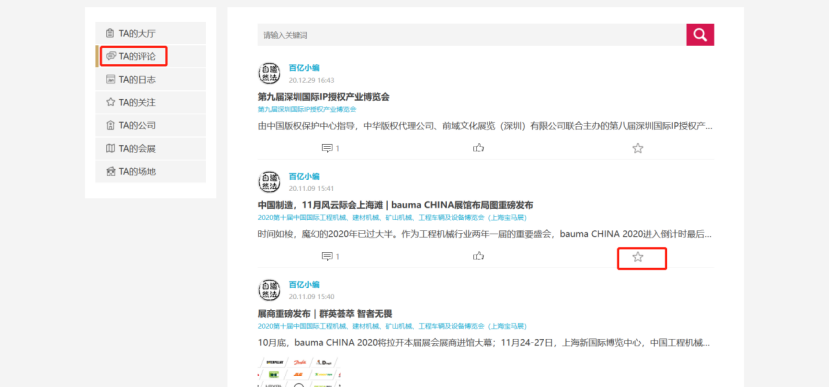Click building icon beside TA的公司
The width and height of the screenshot is (830, 388).
[110, 125]
